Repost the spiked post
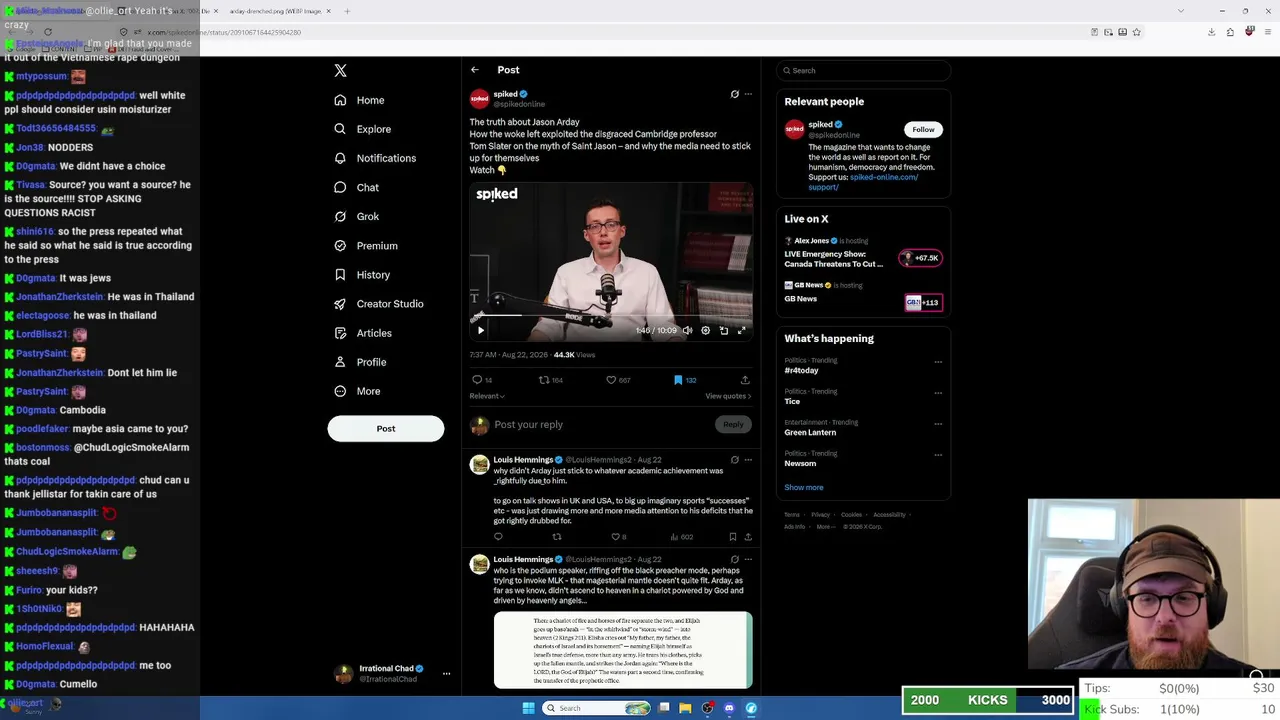The image size is (1280, 720). 544,380
